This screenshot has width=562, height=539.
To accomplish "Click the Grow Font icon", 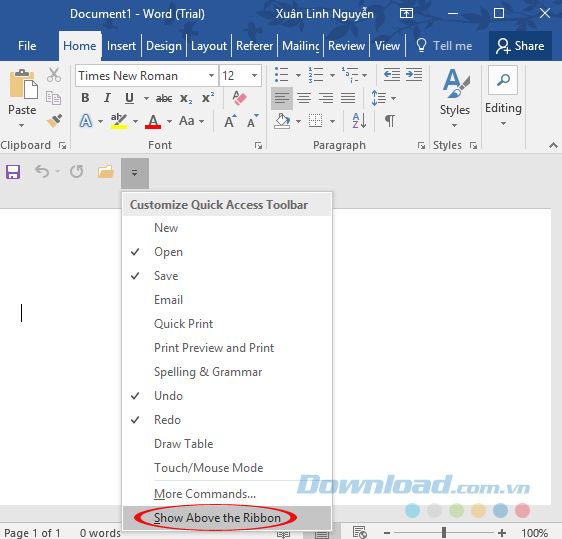I will 230,121.
